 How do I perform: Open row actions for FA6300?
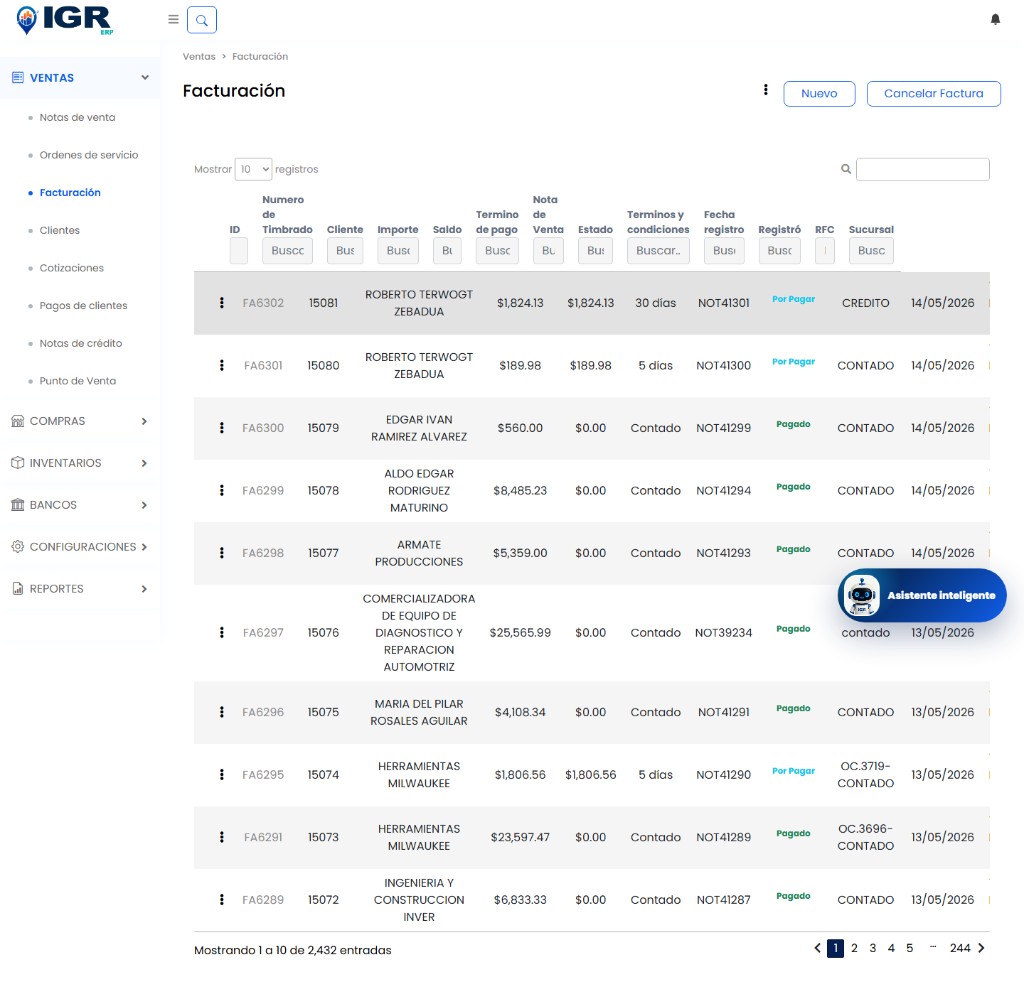coord(222,428)
